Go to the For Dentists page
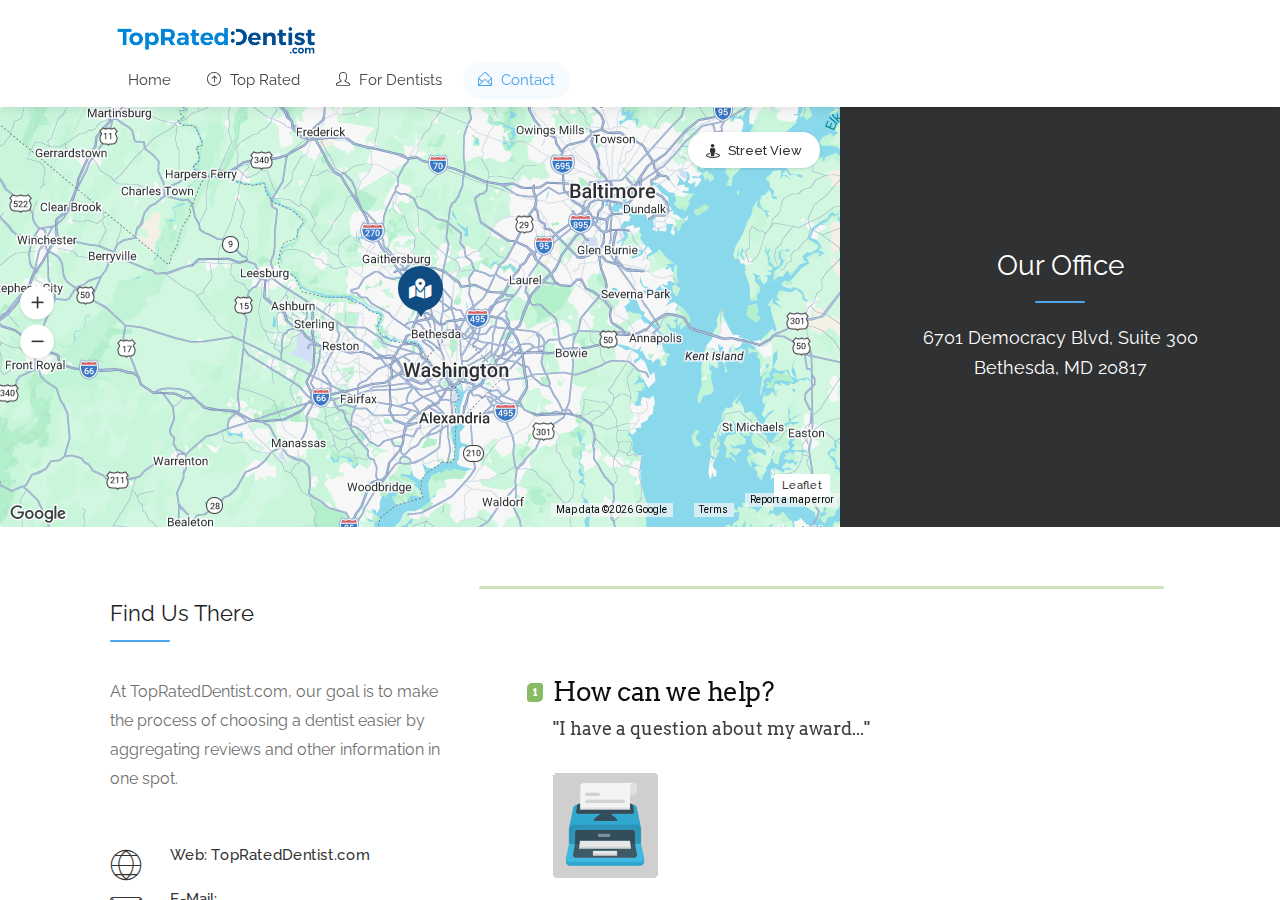This screenshot has width=1280, height=900. 388,80
